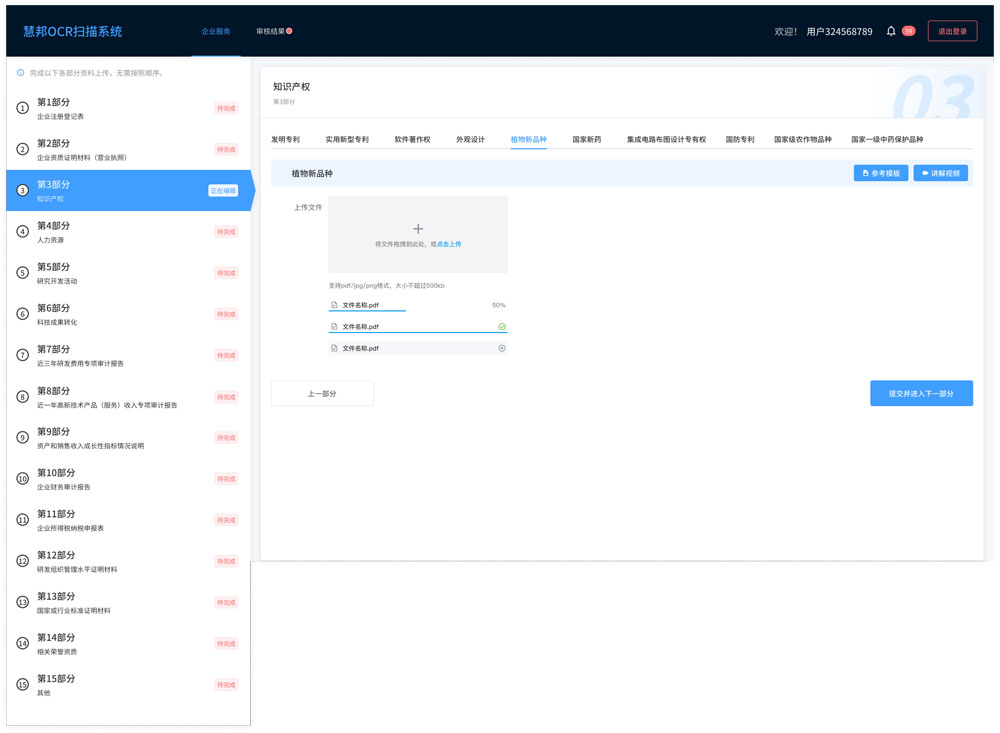Click the green checkmark on second file

pos(502,326)
